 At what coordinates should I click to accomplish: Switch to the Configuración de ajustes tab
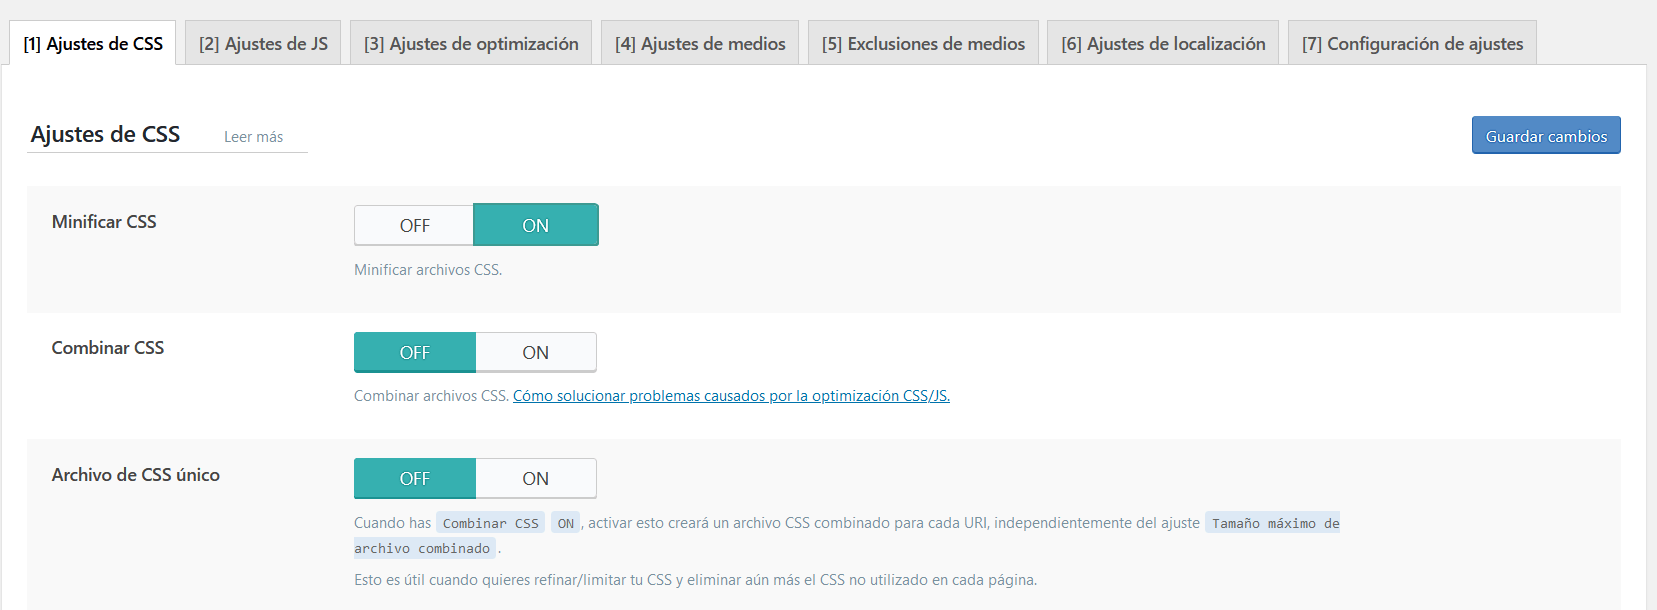[x=1412, y=43]
